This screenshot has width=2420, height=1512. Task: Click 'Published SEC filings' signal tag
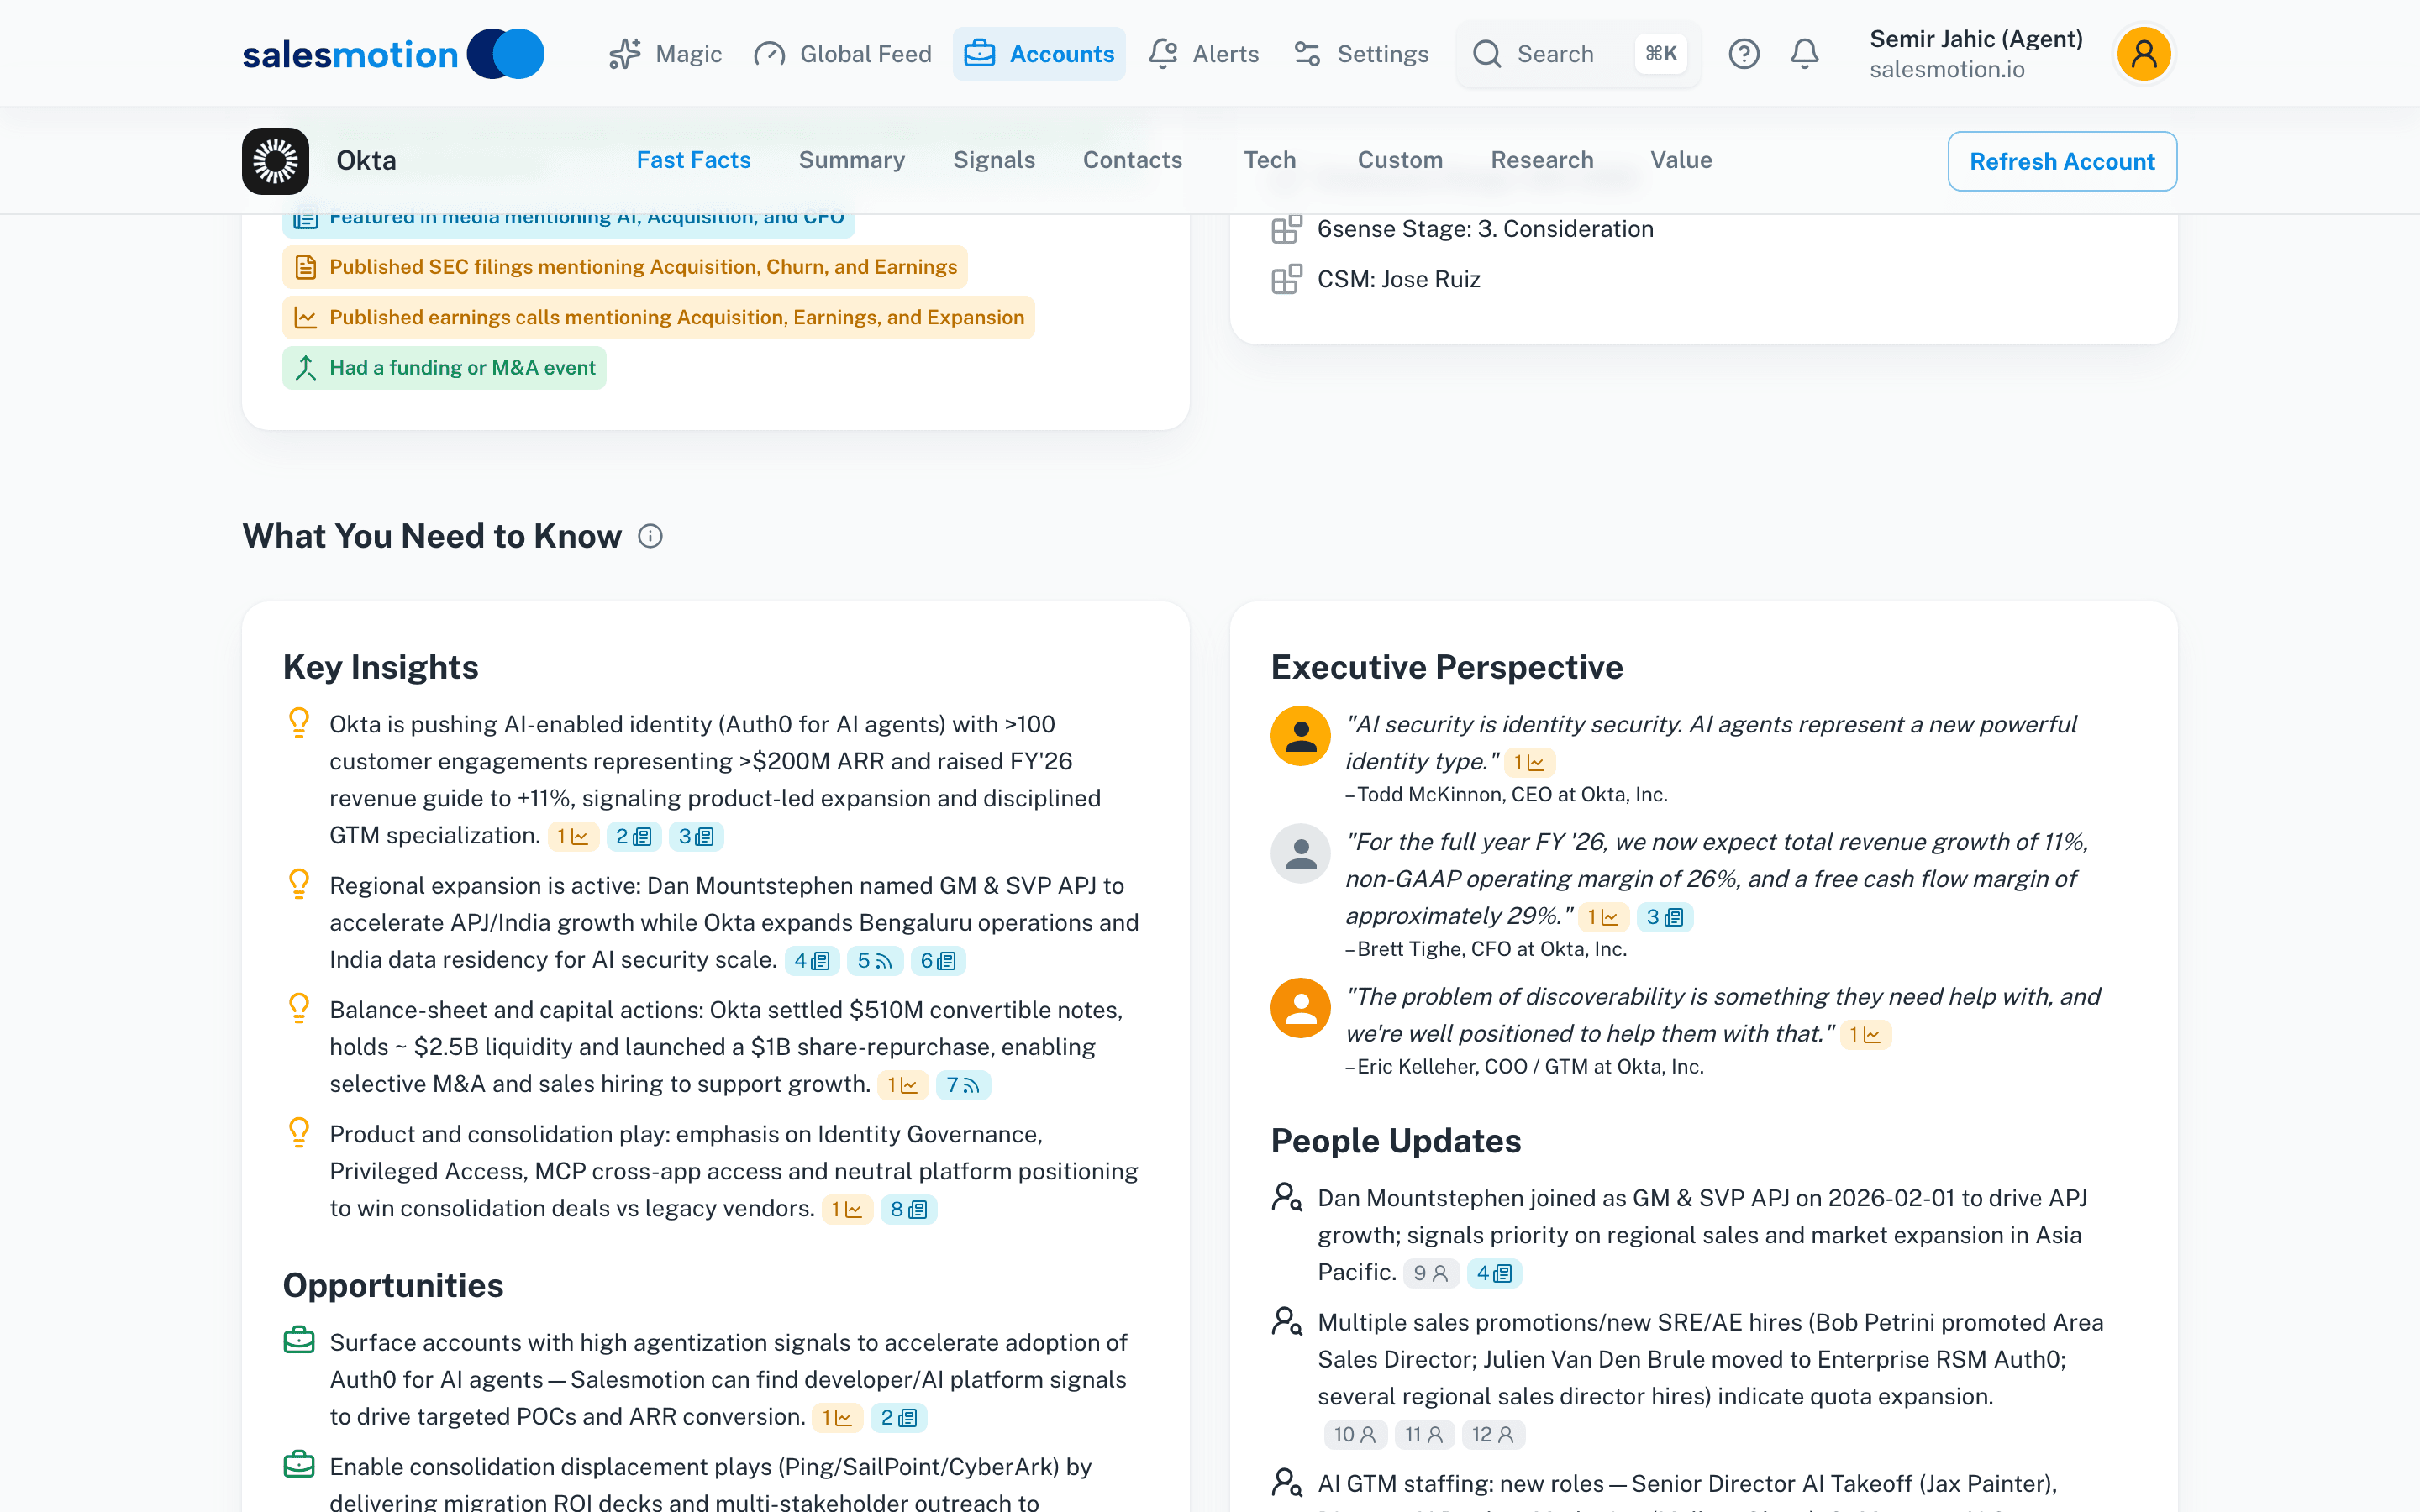(624, 267)
